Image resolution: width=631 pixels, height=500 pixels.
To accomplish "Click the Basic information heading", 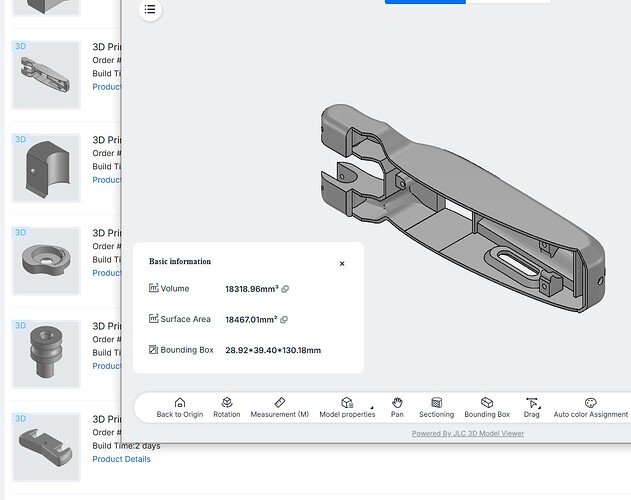I will click(180, 261).
